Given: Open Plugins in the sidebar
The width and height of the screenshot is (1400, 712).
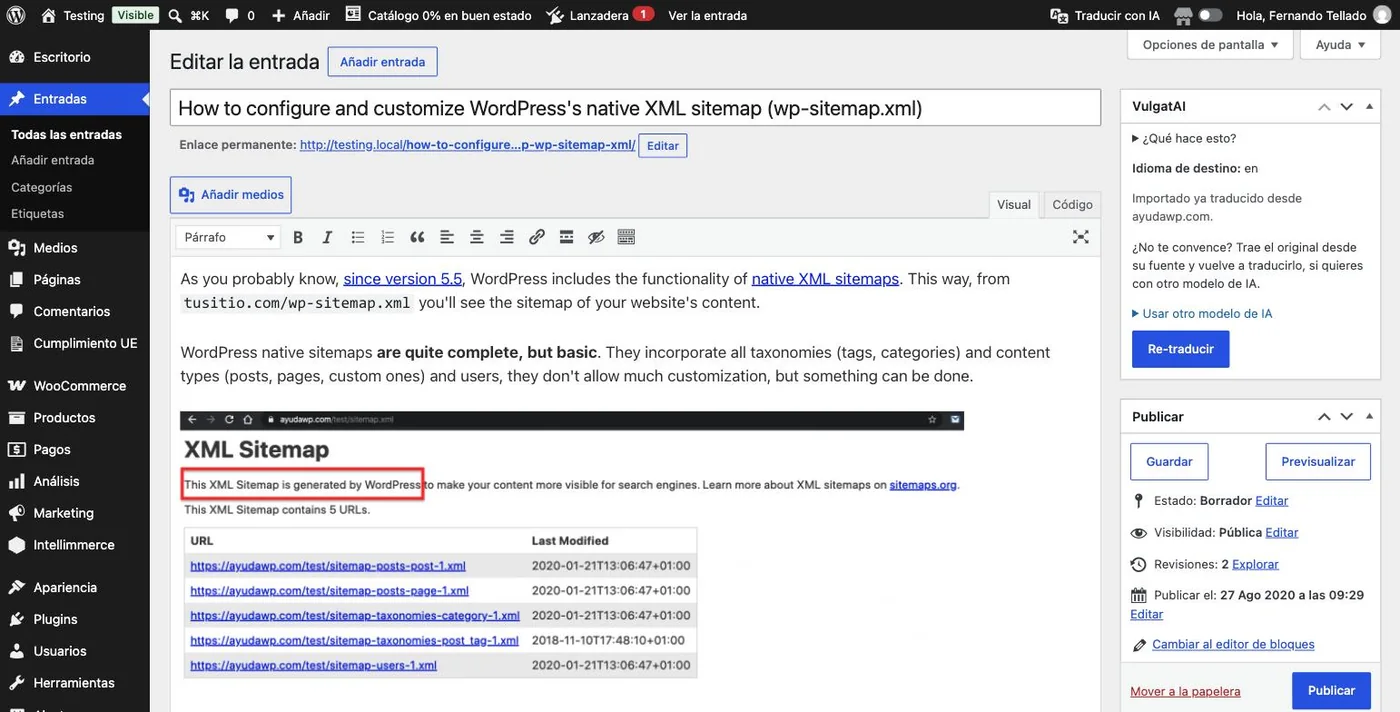Looking at the screenshot, I should [75, 619].
